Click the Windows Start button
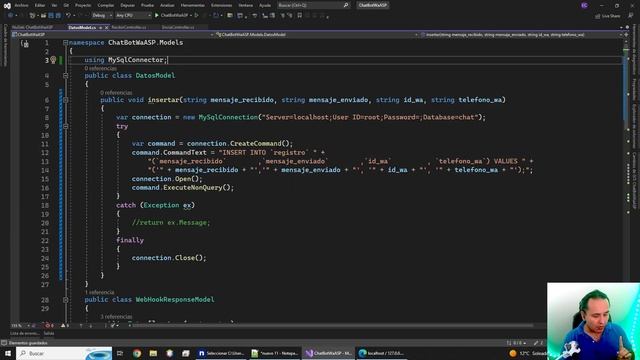 tap(8, 353)
